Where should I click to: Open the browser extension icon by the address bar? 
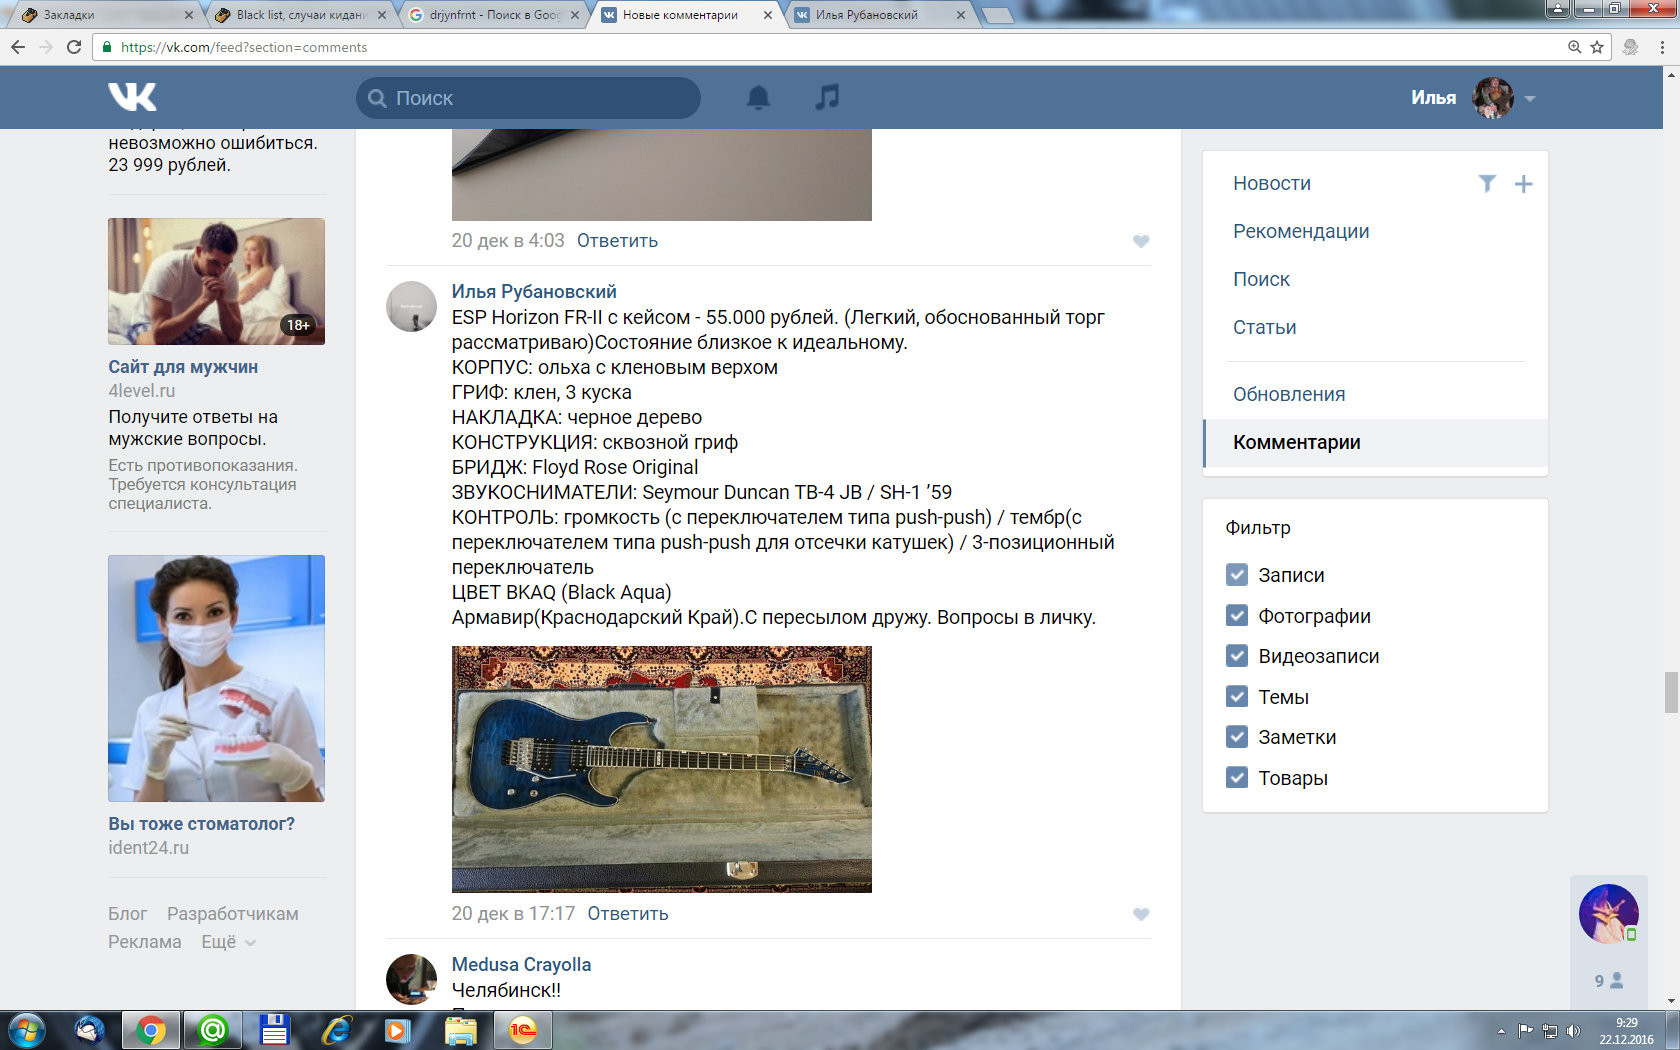(x=1631, y=47)
